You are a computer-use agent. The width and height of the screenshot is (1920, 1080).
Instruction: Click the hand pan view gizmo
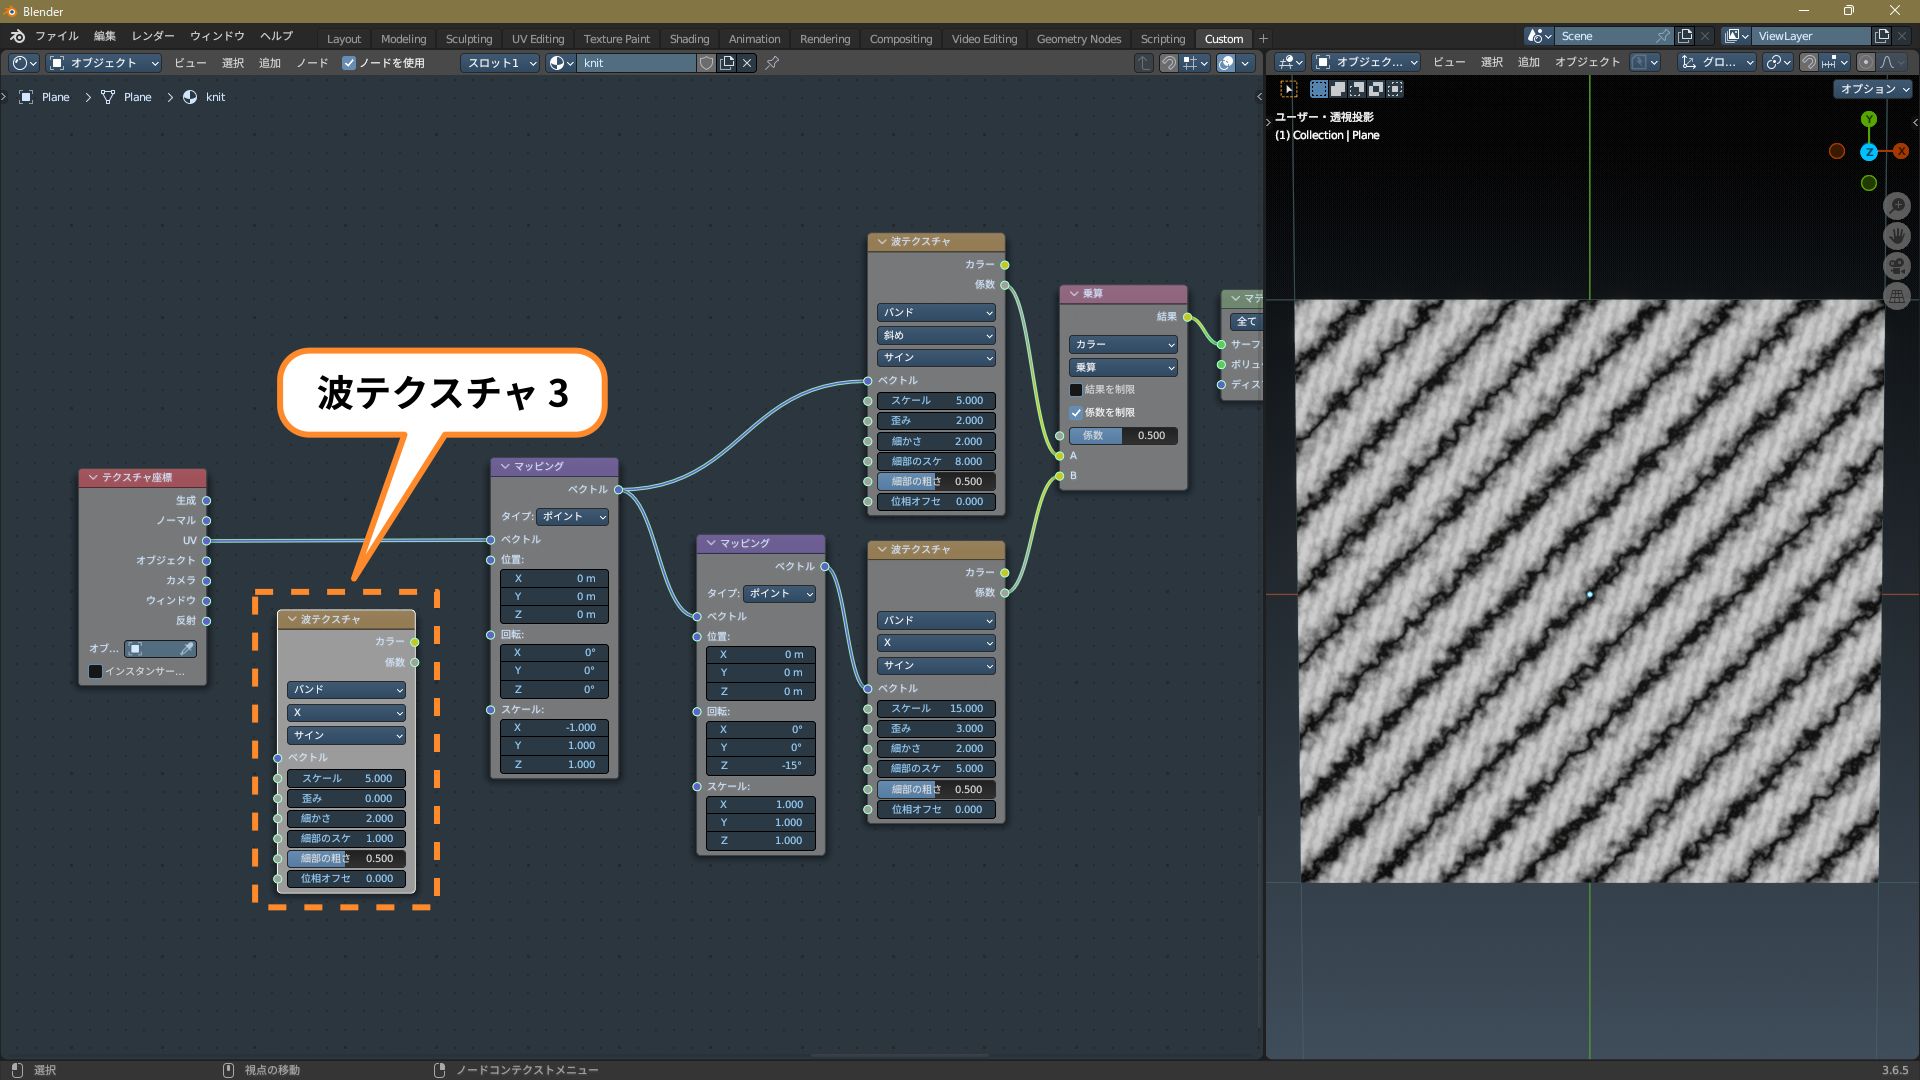tap(1897, 236)
